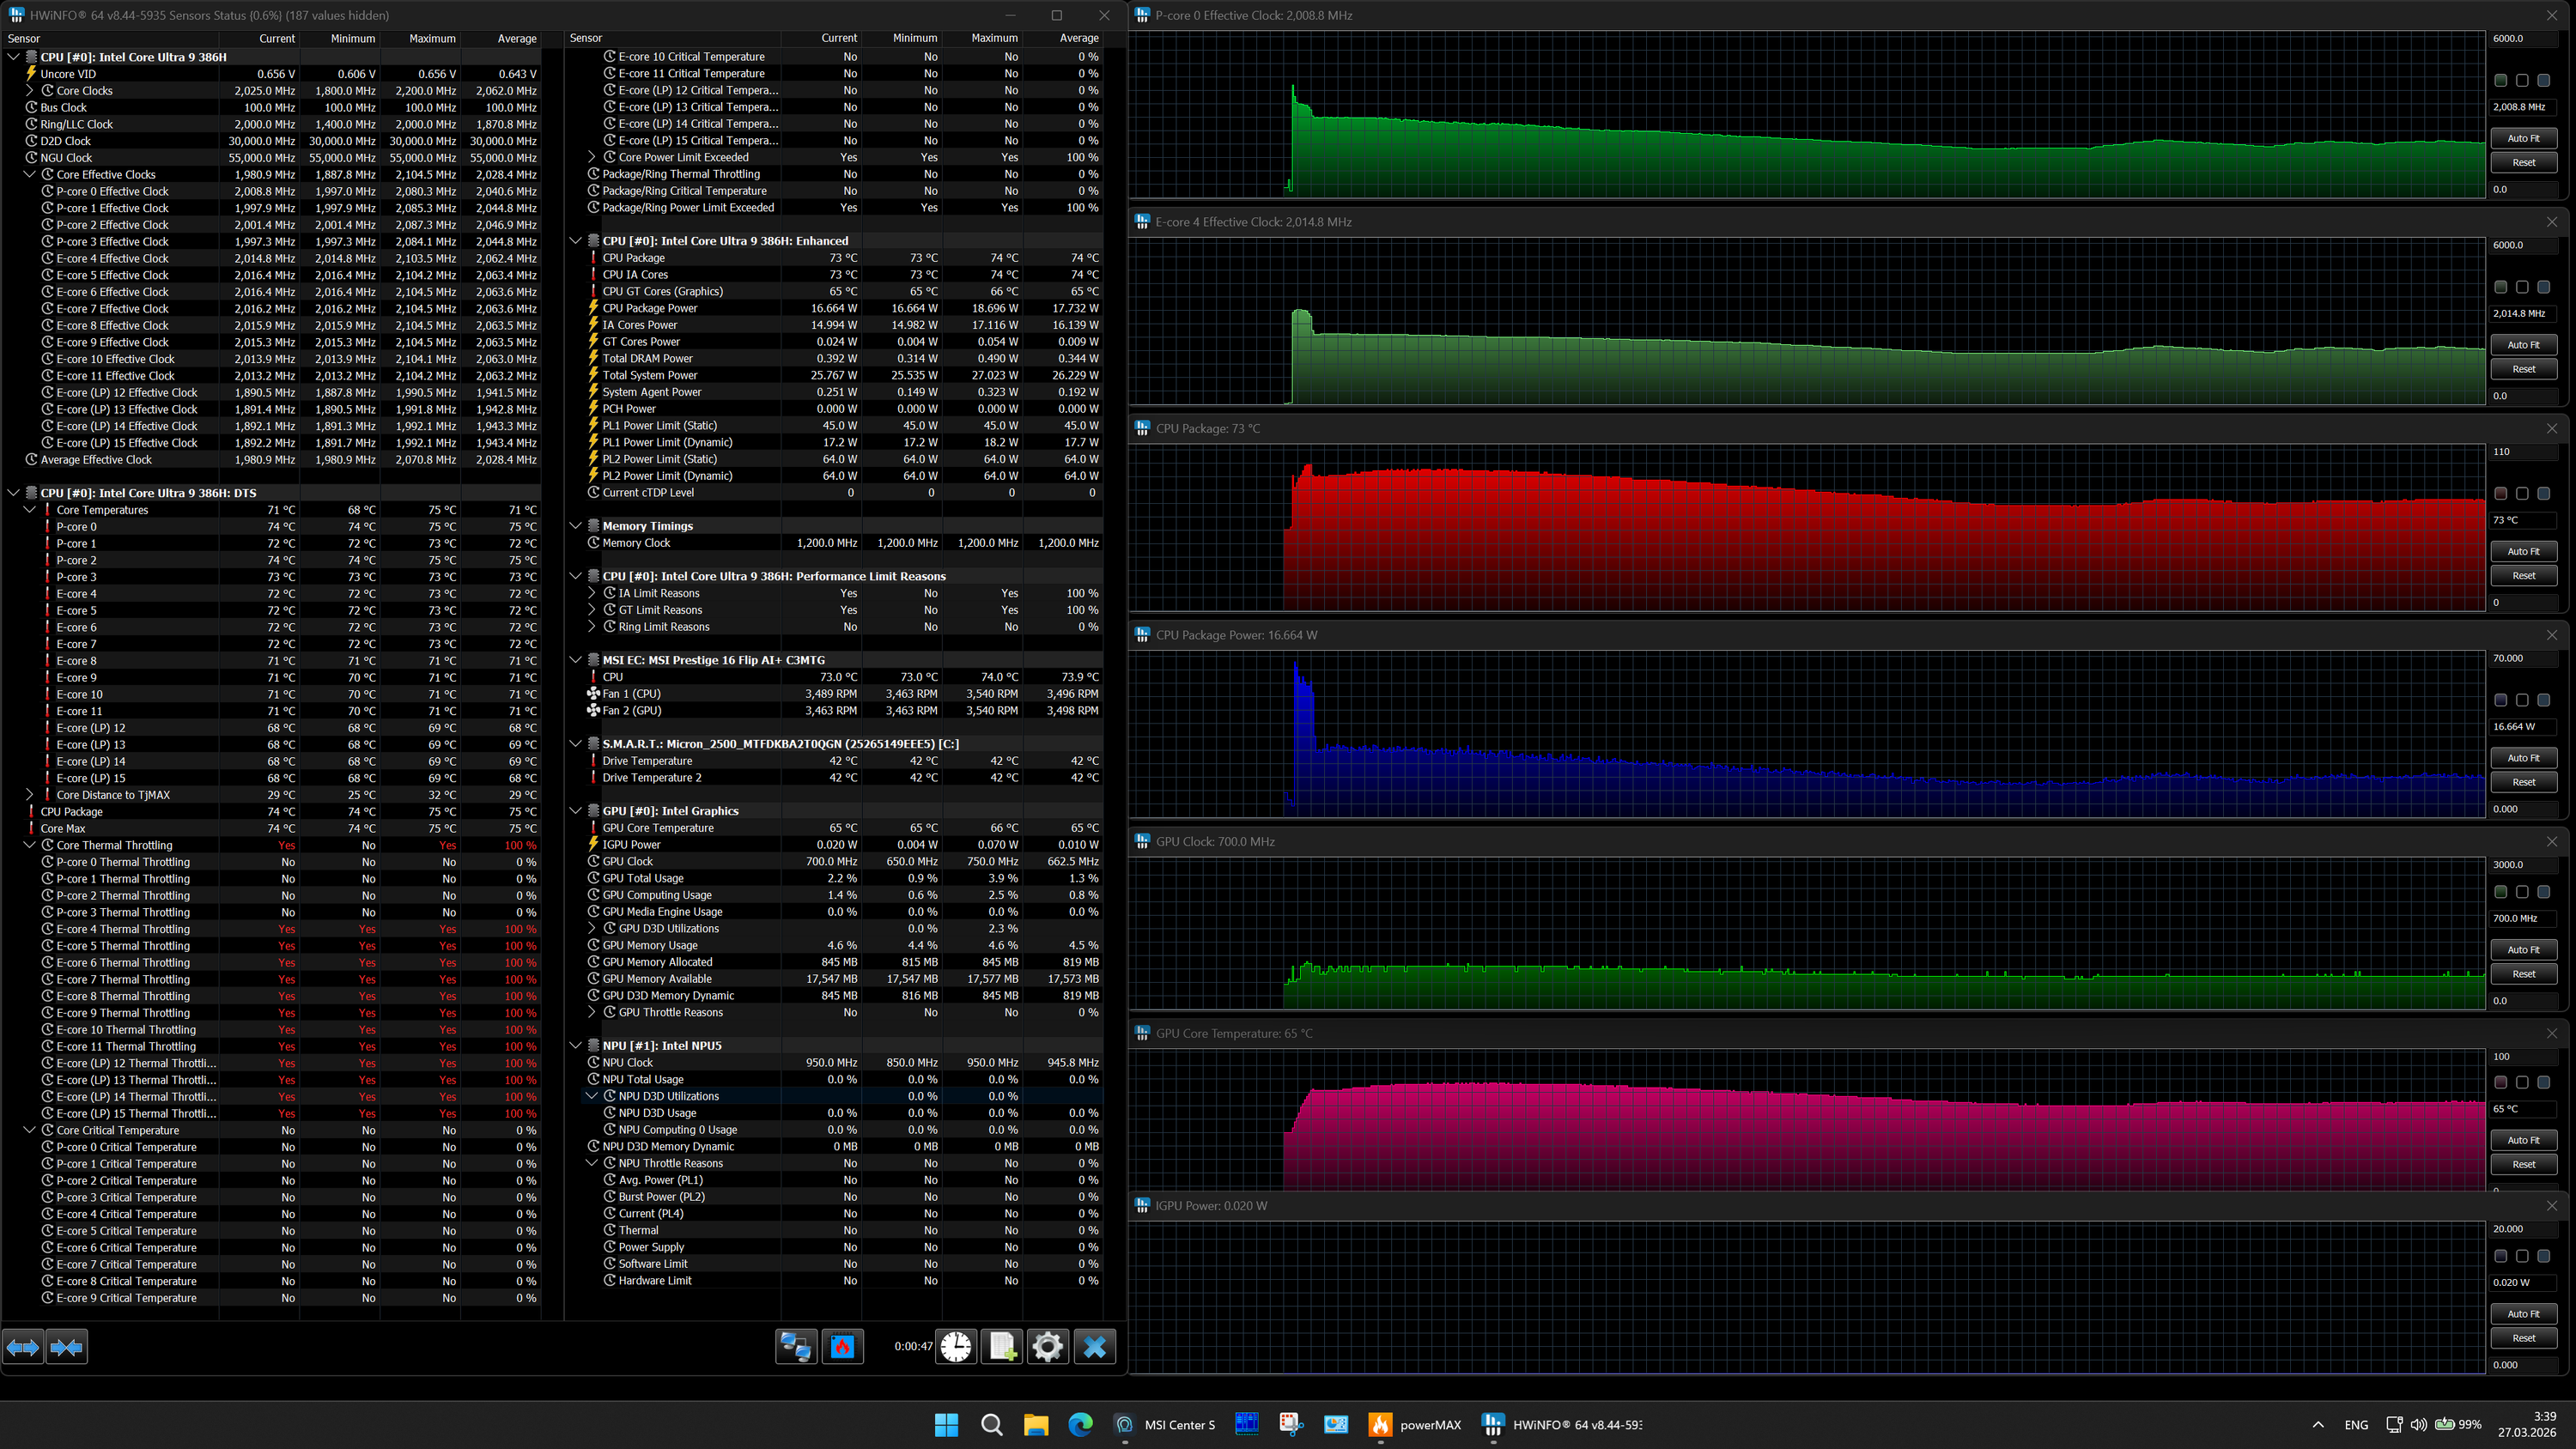This screenshot has width=2576, height=1449.
Task: Click the blue X close sensors icon
Action: tap(1094, 1347)
